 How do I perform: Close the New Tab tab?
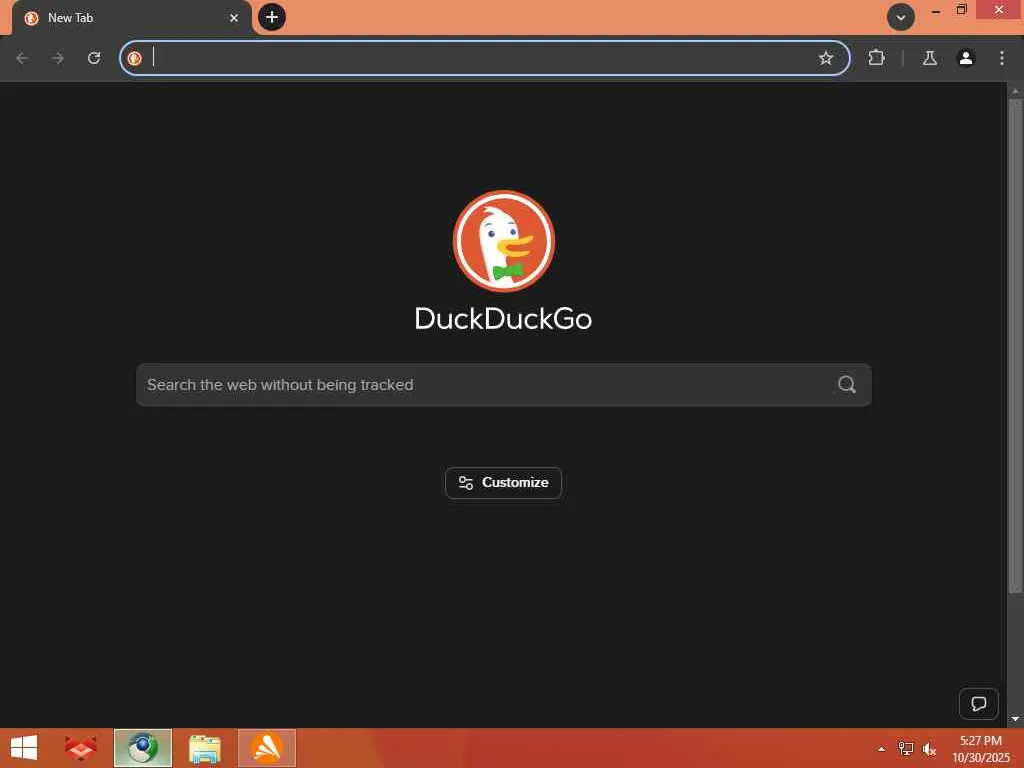click(234, 18)
